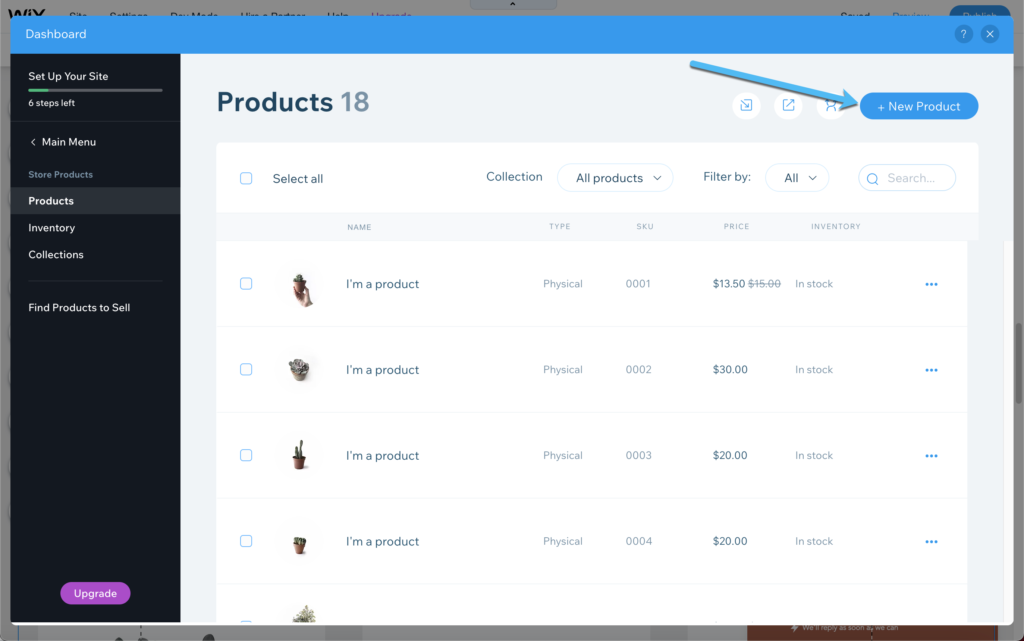
Task: Add a product with New Product button
Action: (x=919, y=106)
